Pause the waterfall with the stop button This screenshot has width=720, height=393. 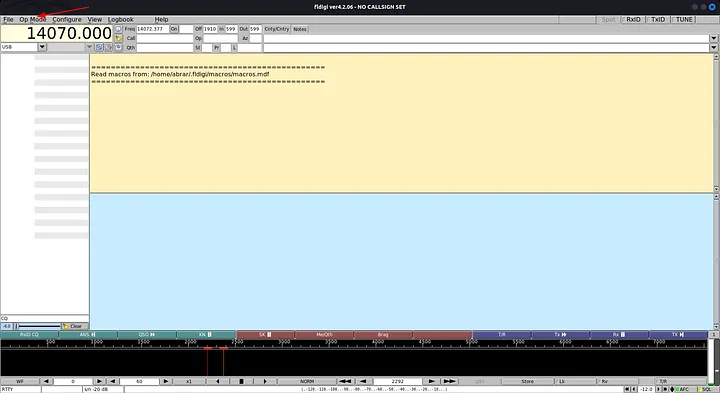pos(241,381)
